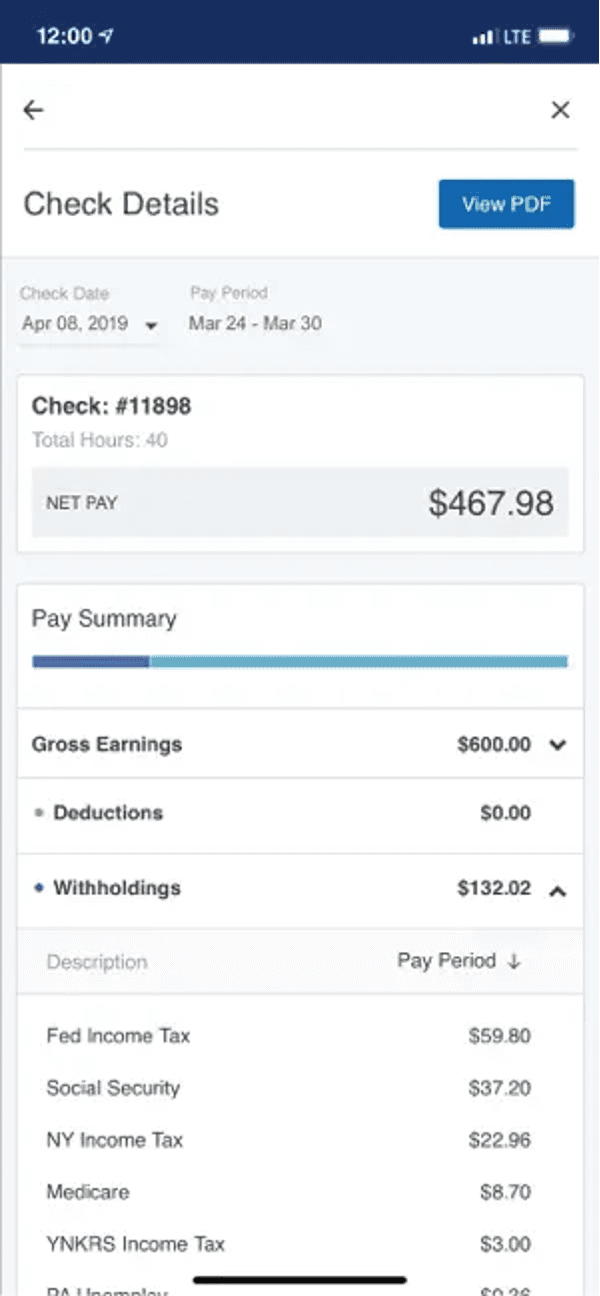Open the View PDF button
The height and width of the screenshot is (1296, 600).
pyautogui.click(x=506, y=204)
